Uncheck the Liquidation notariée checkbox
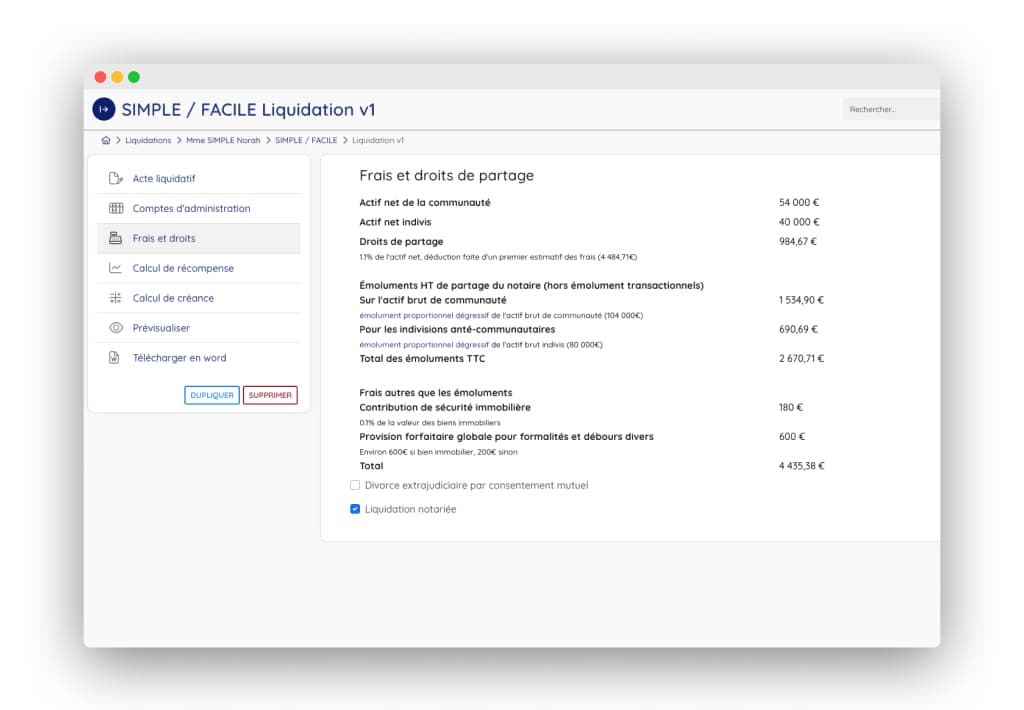 (x=355, y=509)
